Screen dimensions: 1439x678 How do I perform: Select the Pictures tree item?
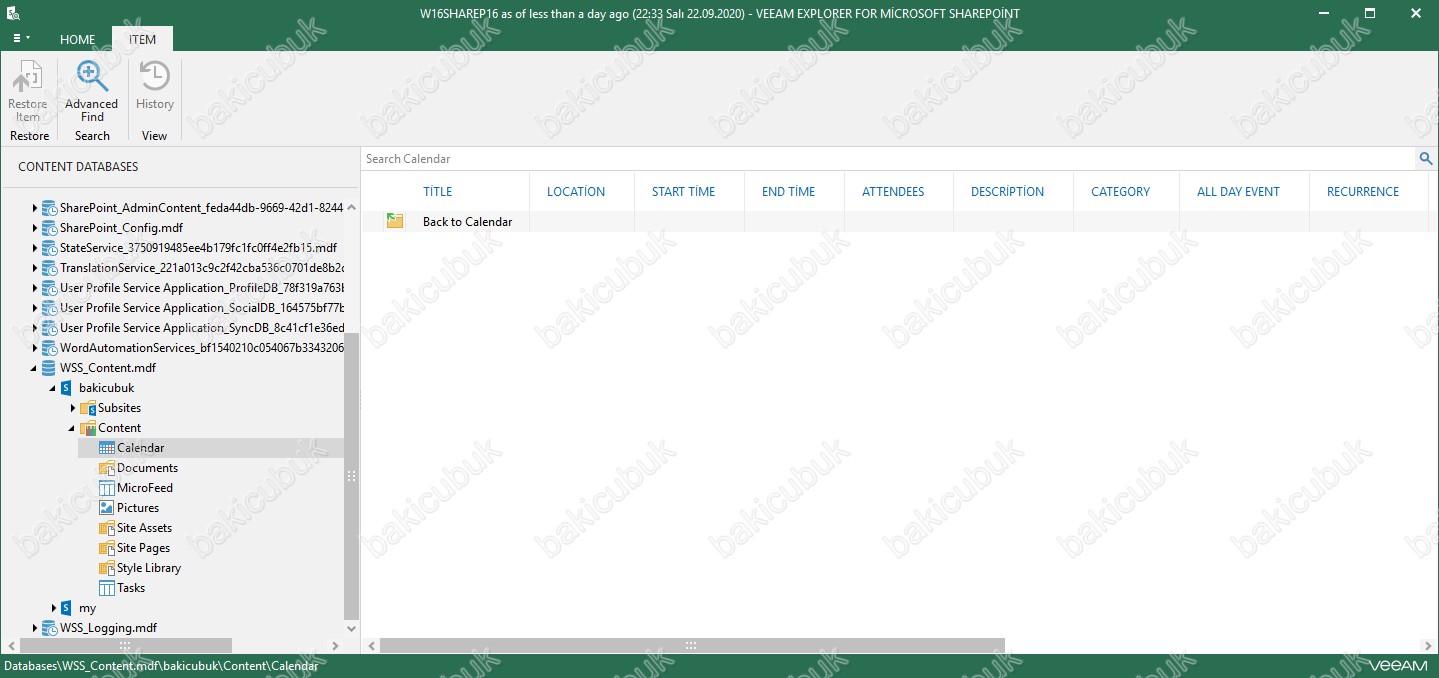pyautogui.click(x=138, y=508)
